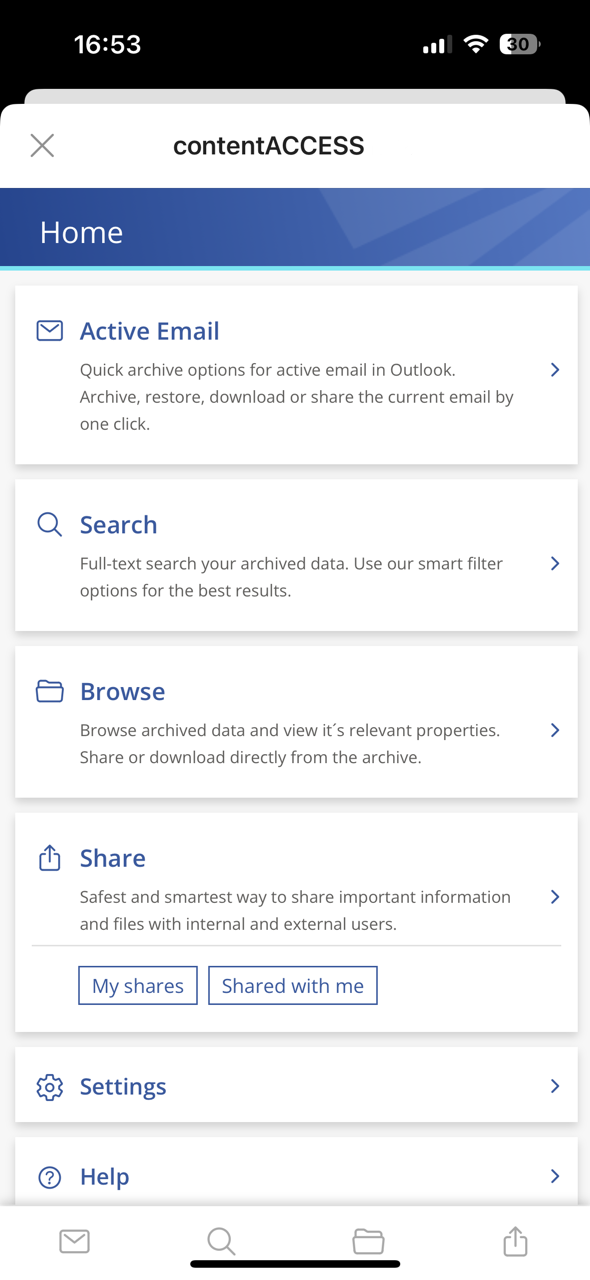Click the Wi-Fi icon in the status bar
590x1280 pixels.
pos(475,44)
